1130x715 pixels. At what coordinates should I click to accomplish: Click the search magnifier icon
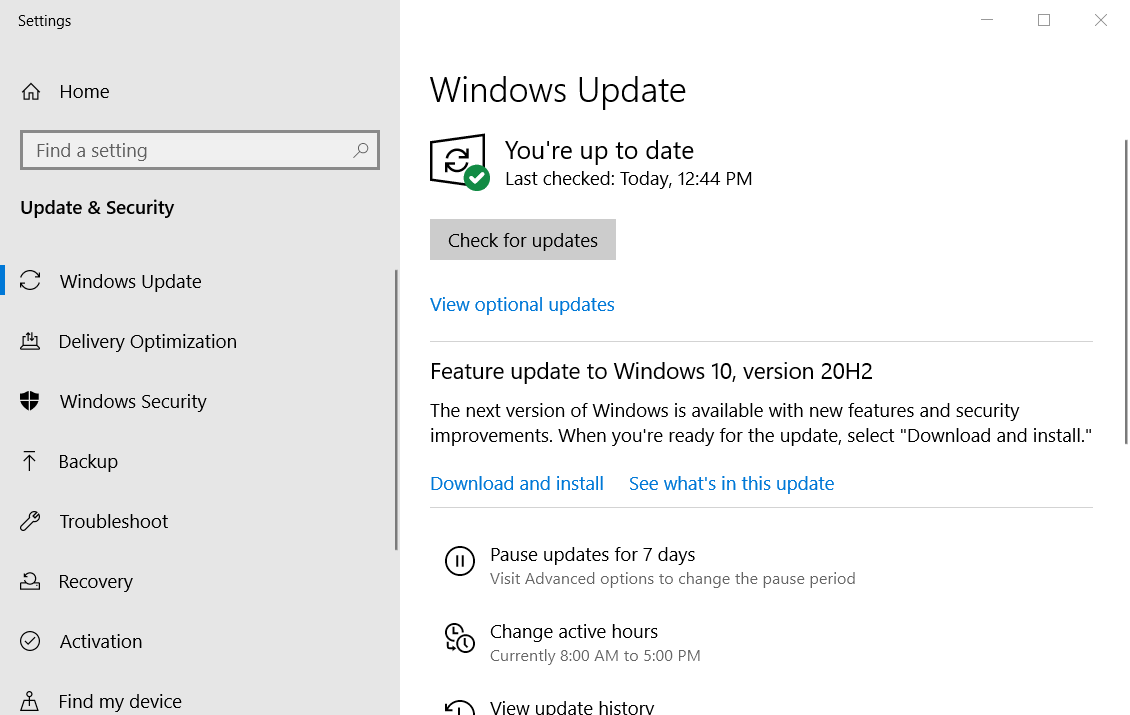360,150
